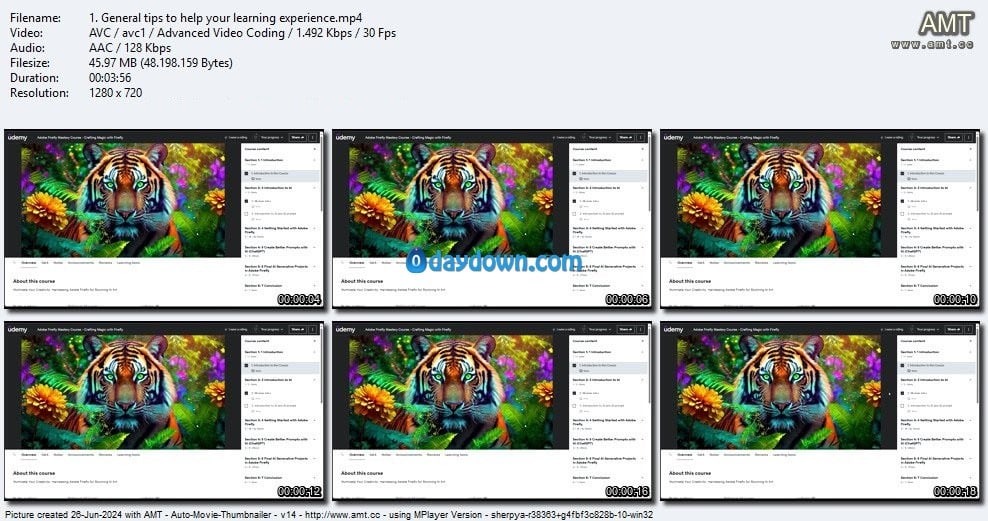988x521 pixels.
Task: Click the Udemy logo in the 00:00:06 frame
Action: [x=346, y=137]
